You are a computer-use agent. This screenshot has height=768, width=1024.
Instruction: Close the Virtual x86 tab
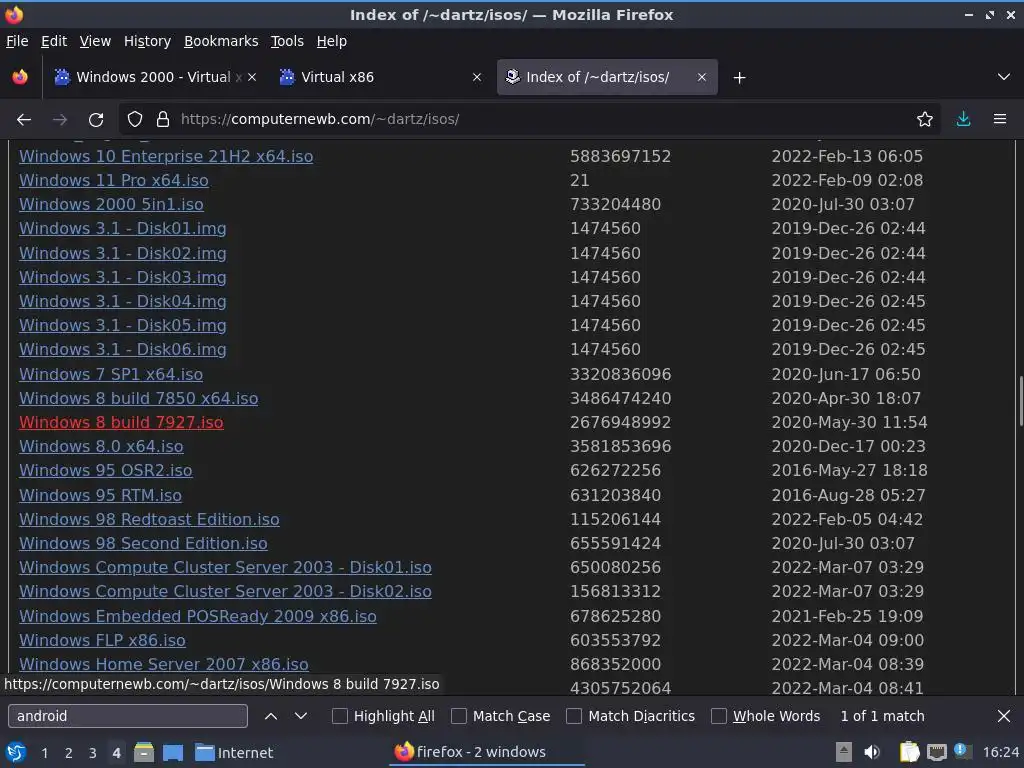coord(477,77)
